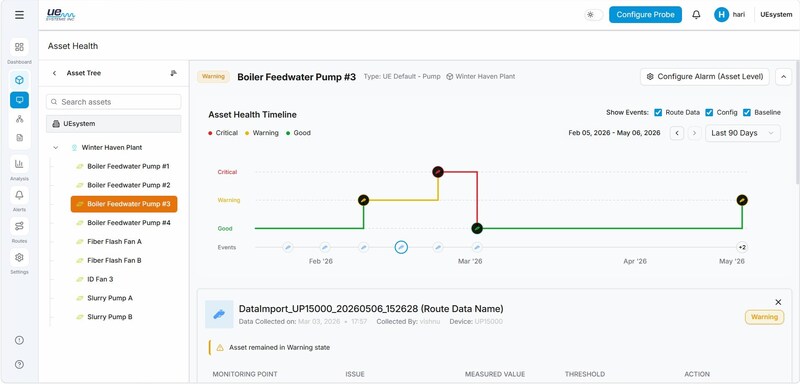Click the route data probe icon
800x384 pixels.
(x=219, y=314)
